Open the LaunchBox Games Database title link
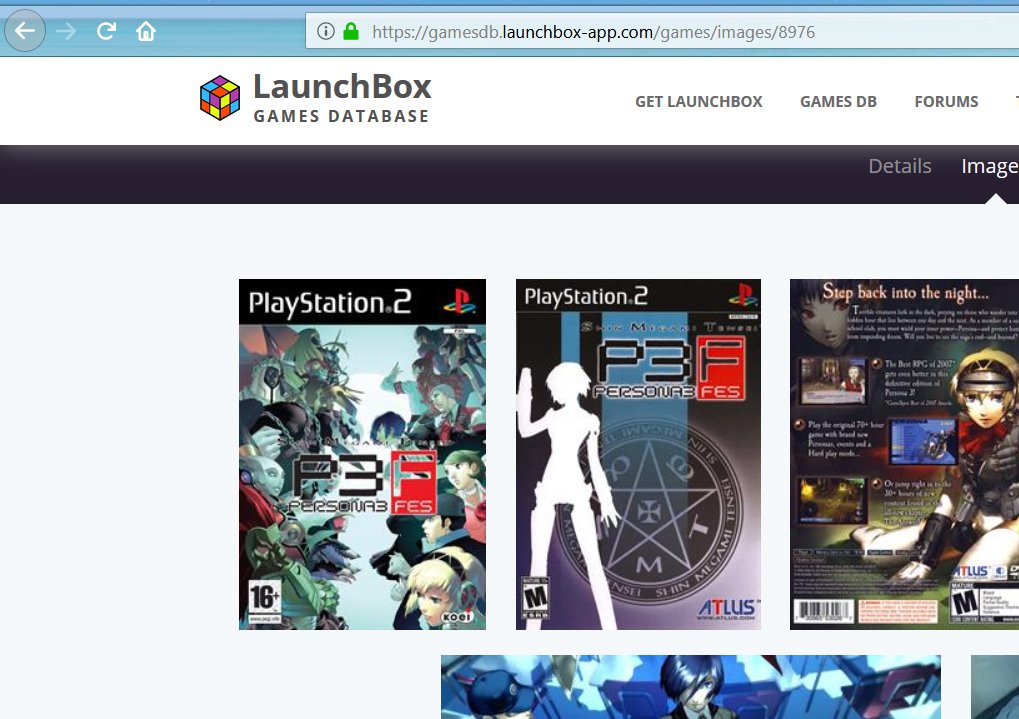 tap(342, 98)
